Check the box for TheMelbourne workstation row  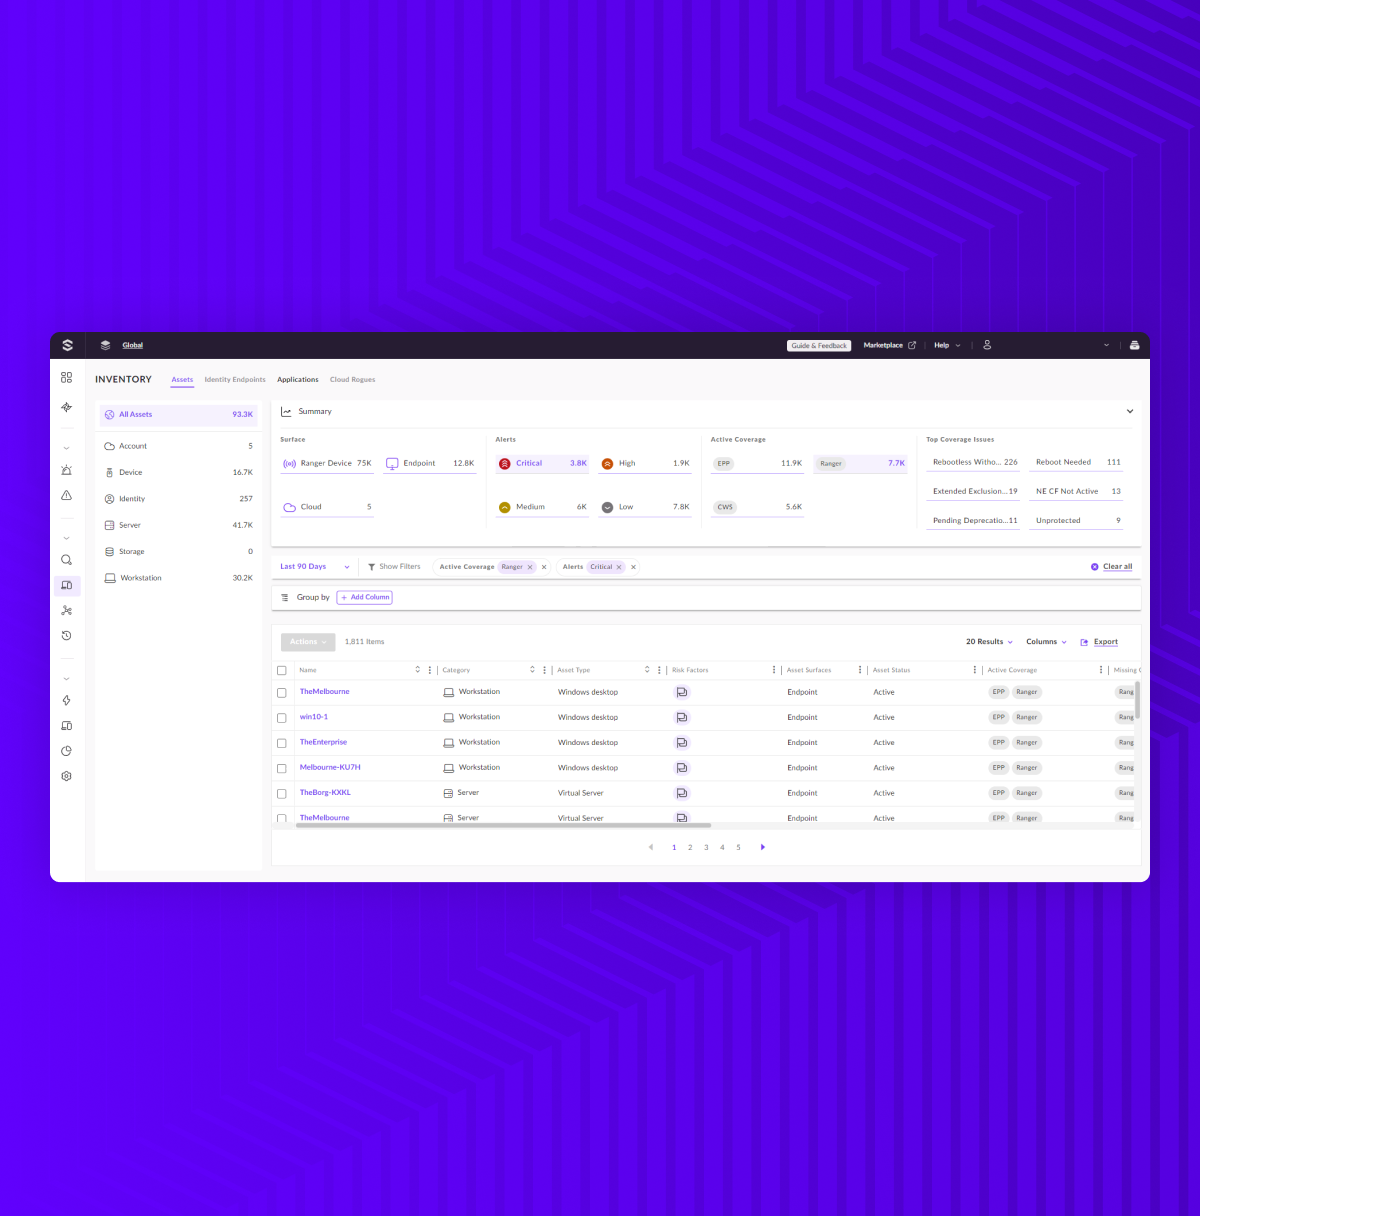tap(282, 693)
